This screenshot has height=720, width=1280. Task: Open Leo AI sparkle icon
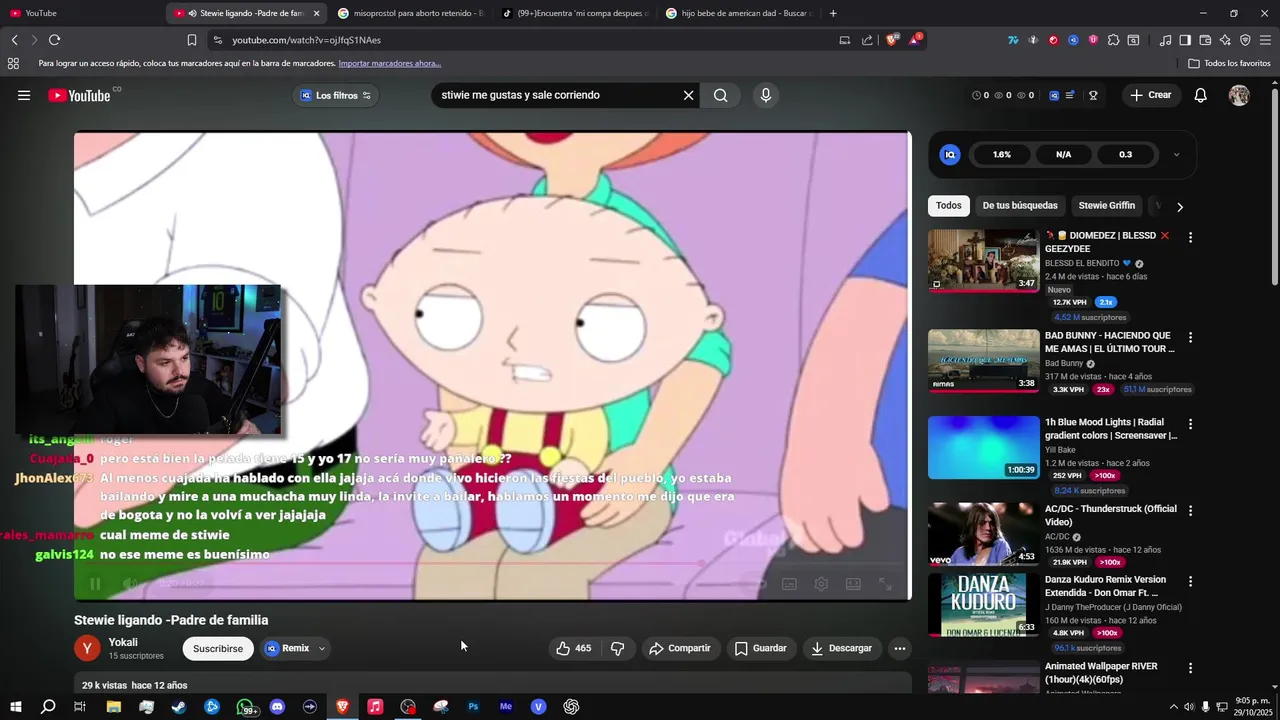pyautogui.click(x=1225, y=40)
